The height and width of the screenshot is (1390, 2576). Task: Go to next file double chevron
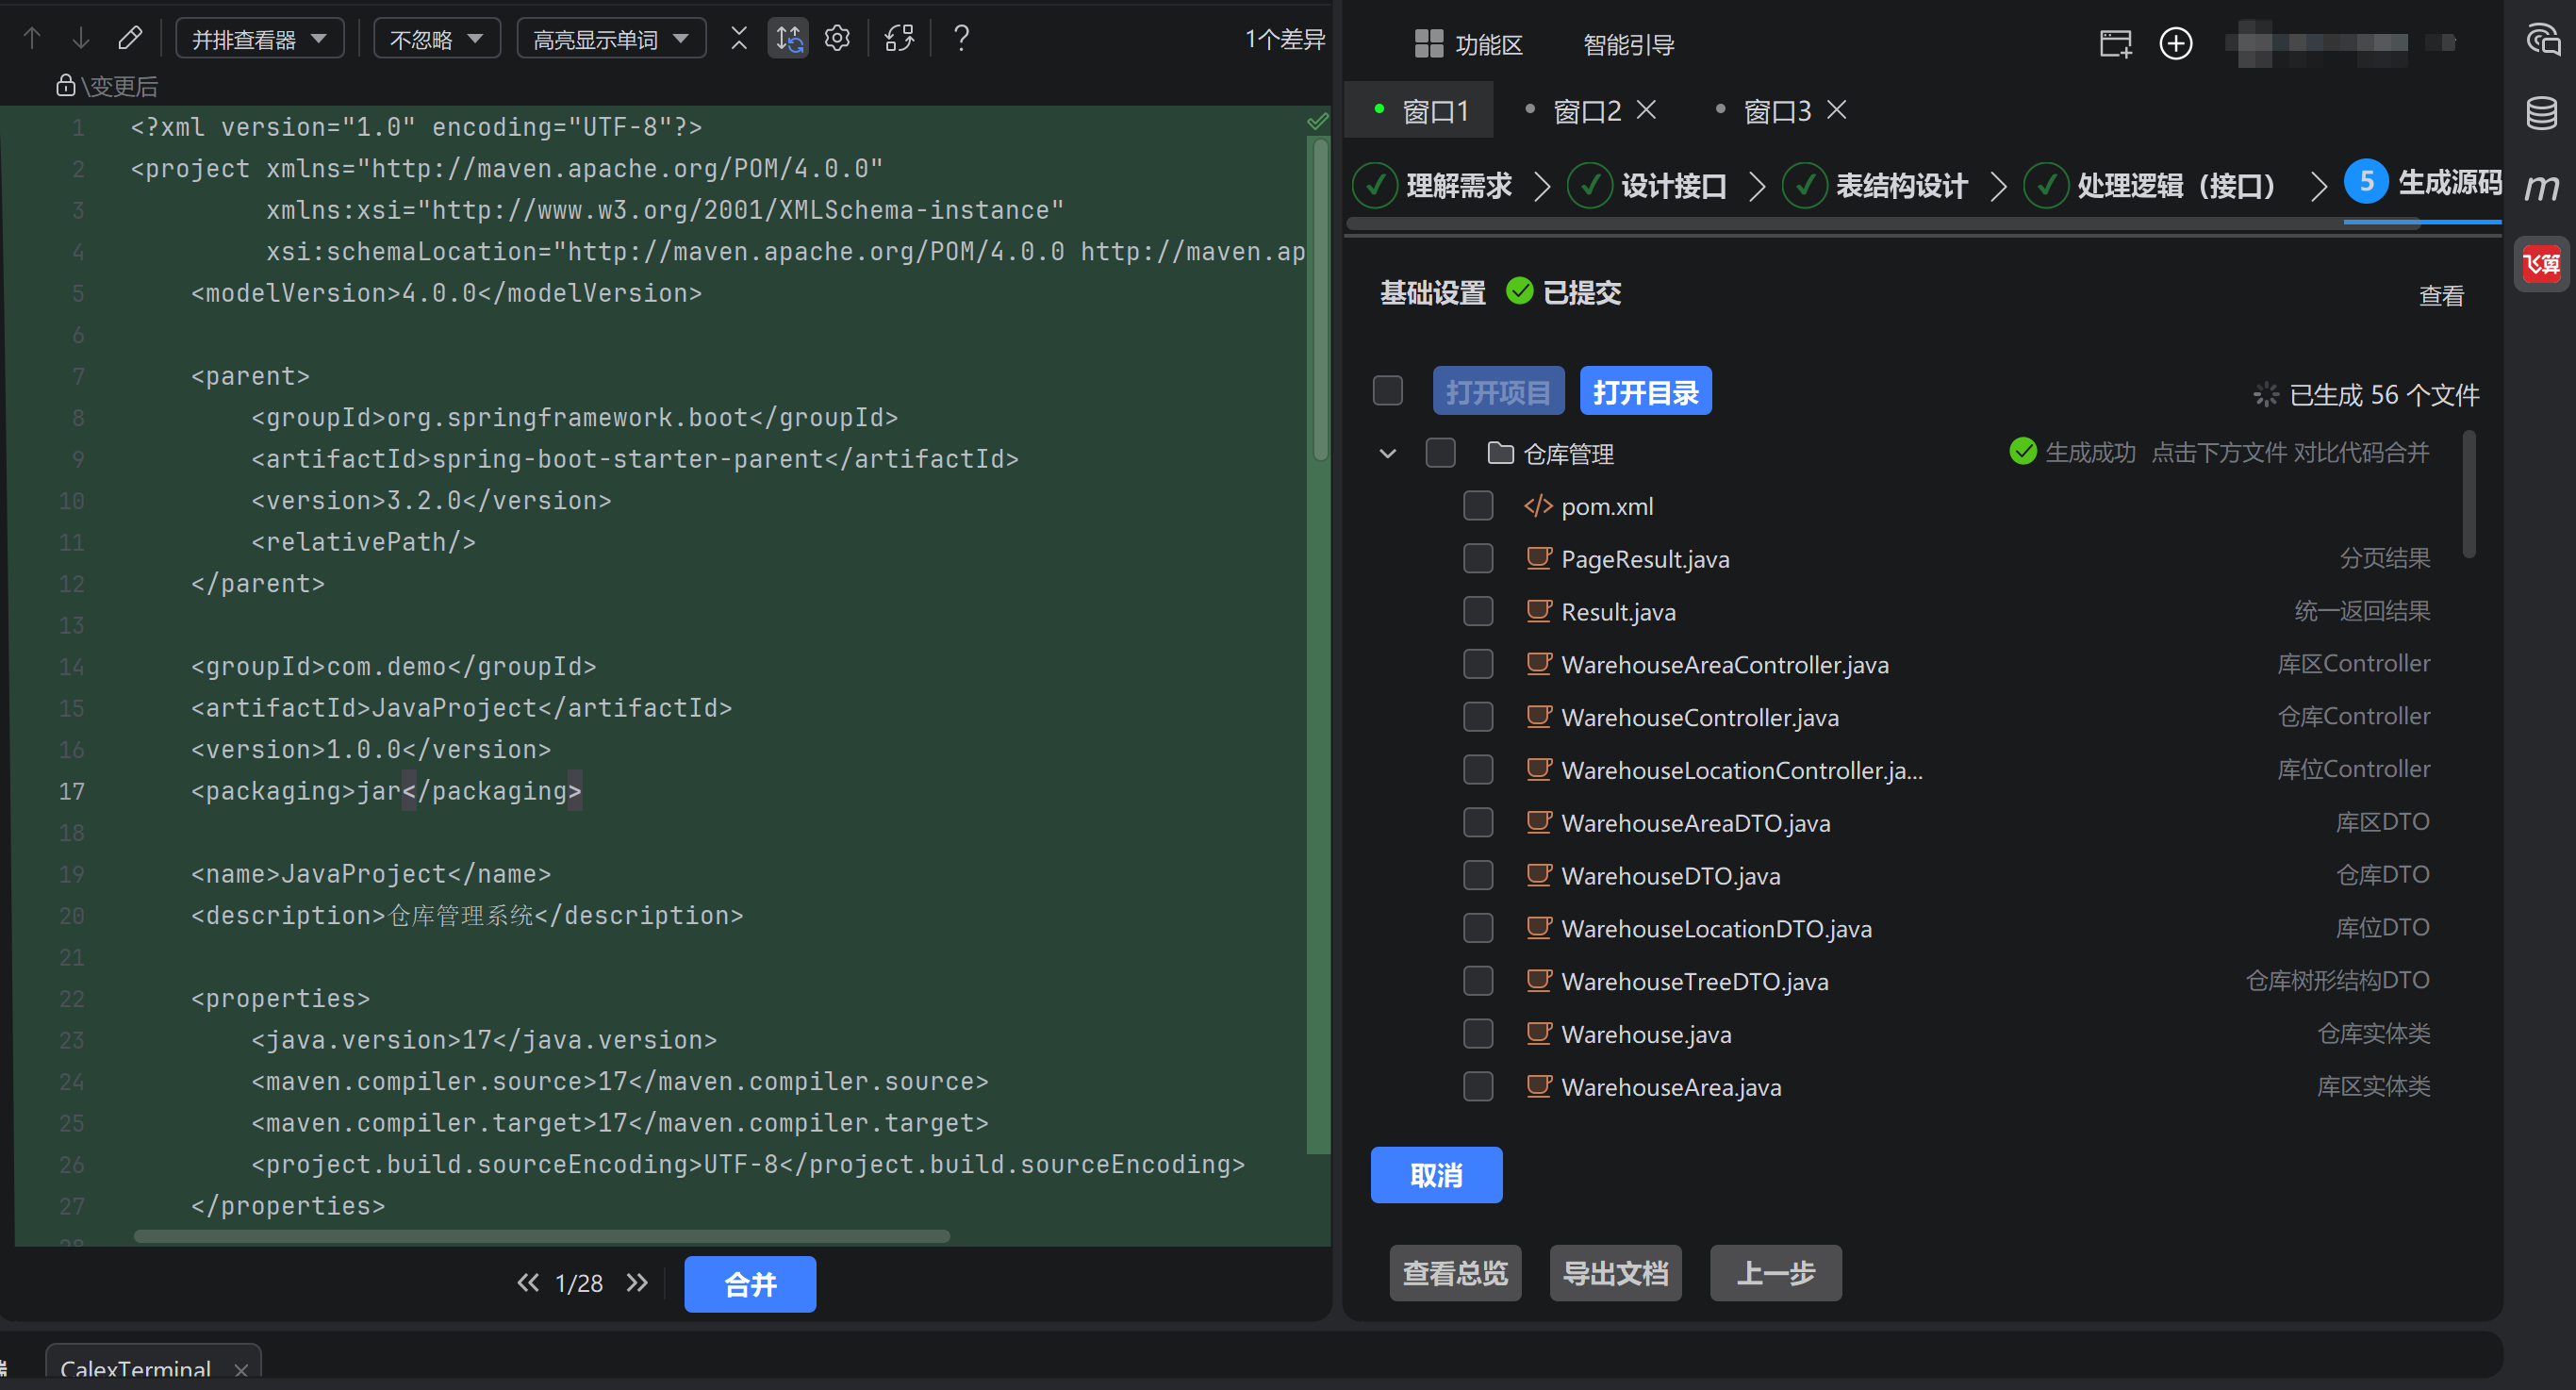coord(637,1283)
